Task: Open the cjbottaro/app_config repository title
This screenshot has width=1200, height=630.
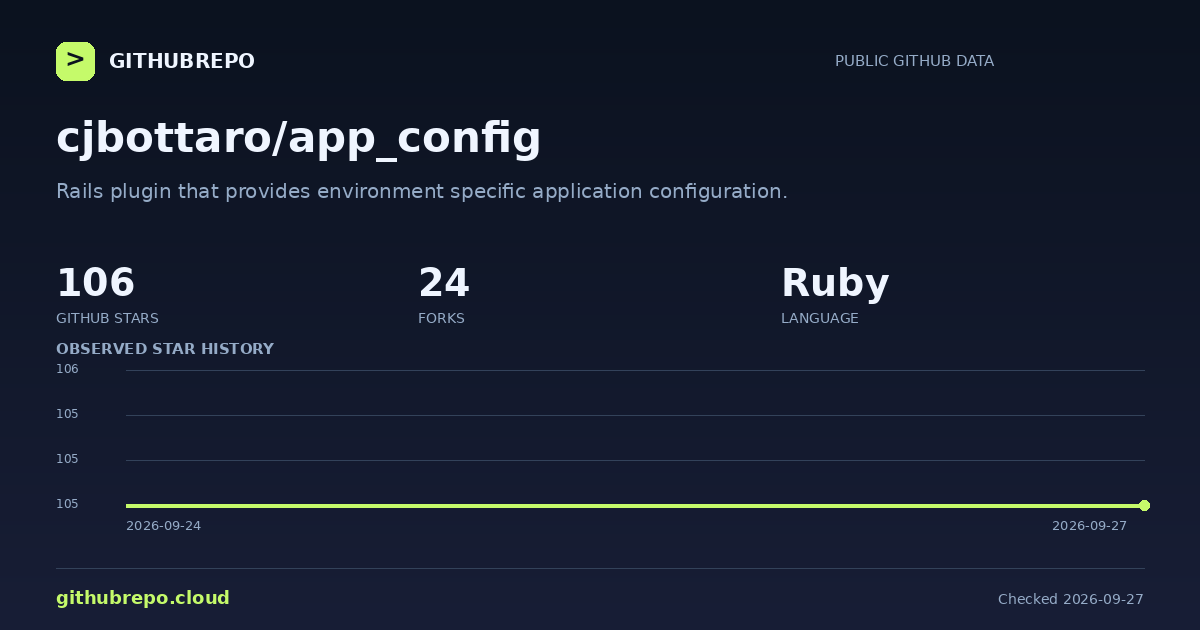Action: [x=298, y=137]
